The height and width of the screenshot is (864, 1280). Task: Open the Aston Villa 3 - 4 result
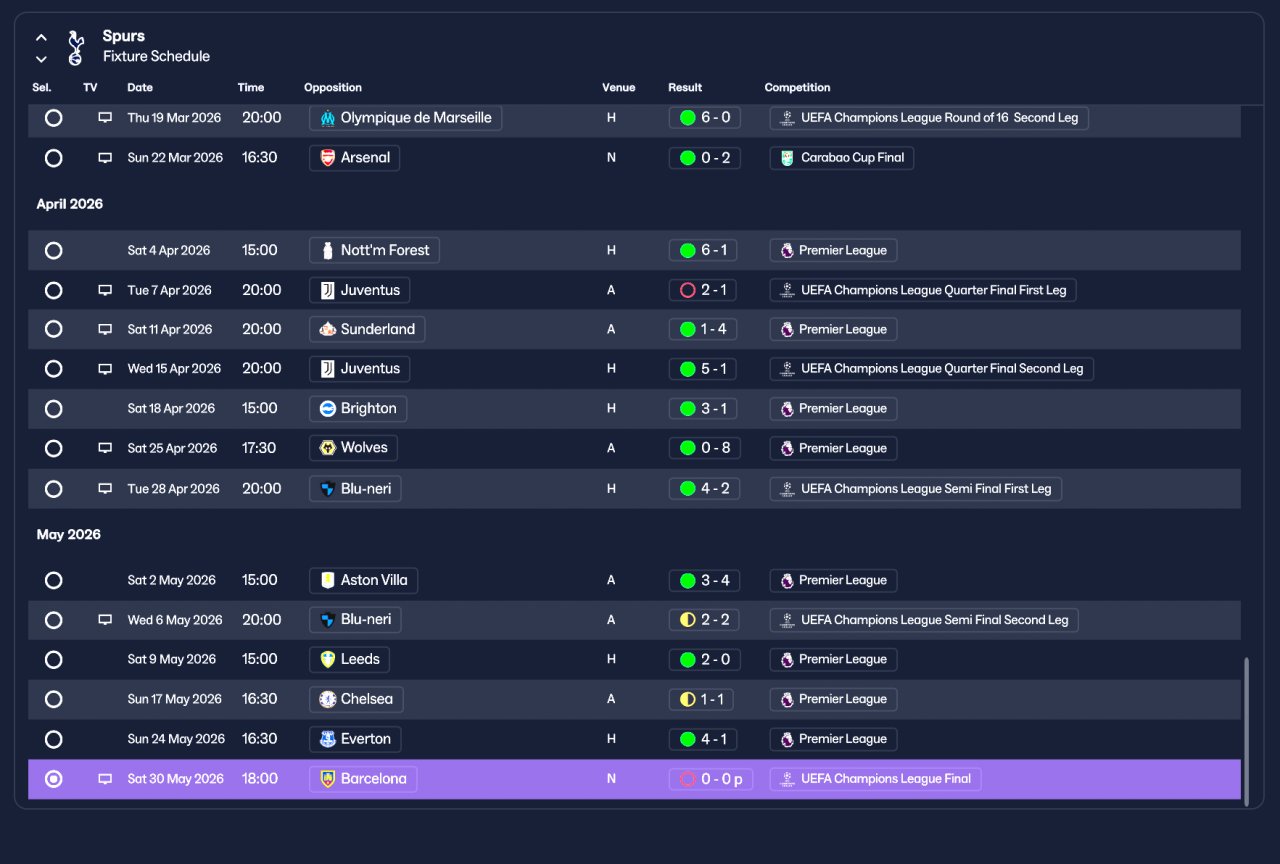[x=705, y=580]
